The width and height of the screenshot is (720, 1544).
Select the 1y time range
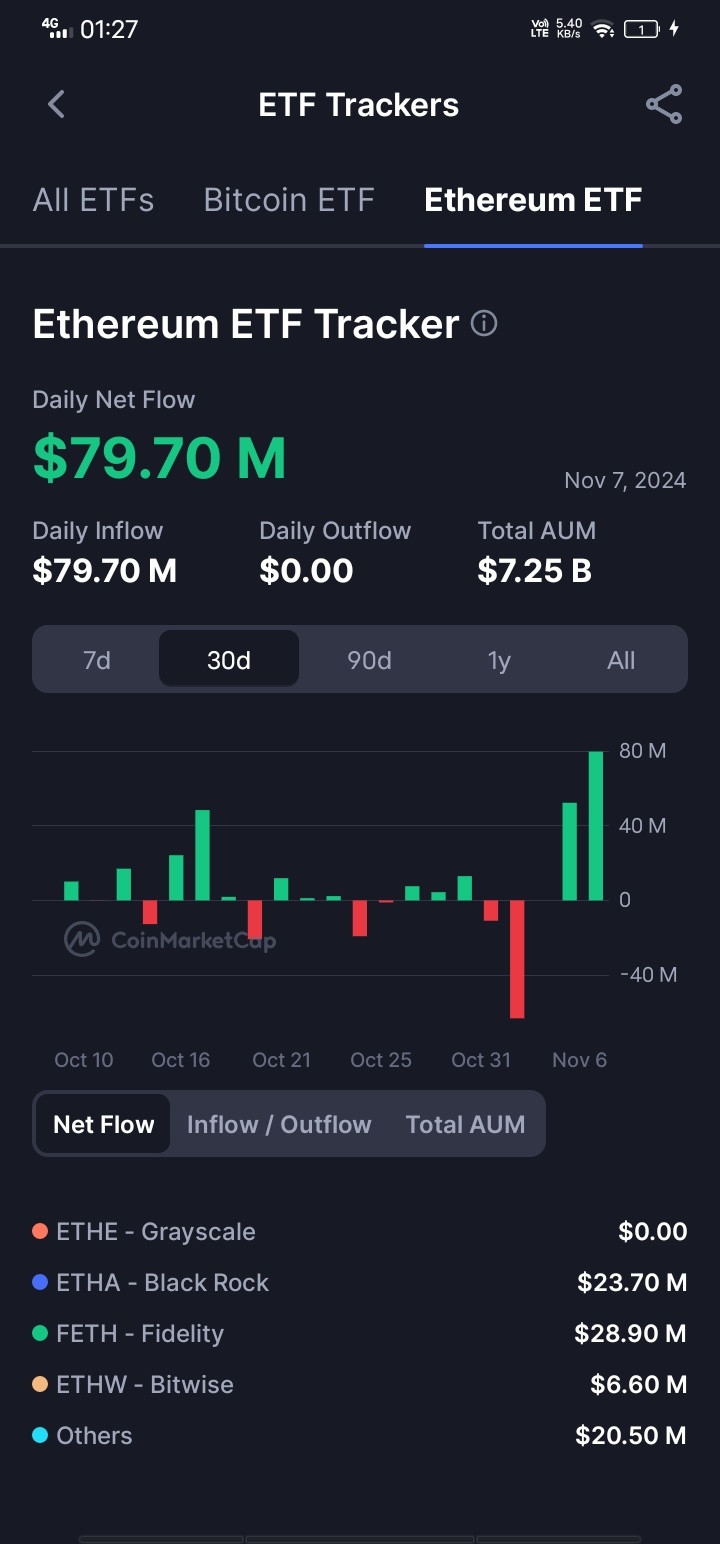pyautogui.click(x=499, y=660)
